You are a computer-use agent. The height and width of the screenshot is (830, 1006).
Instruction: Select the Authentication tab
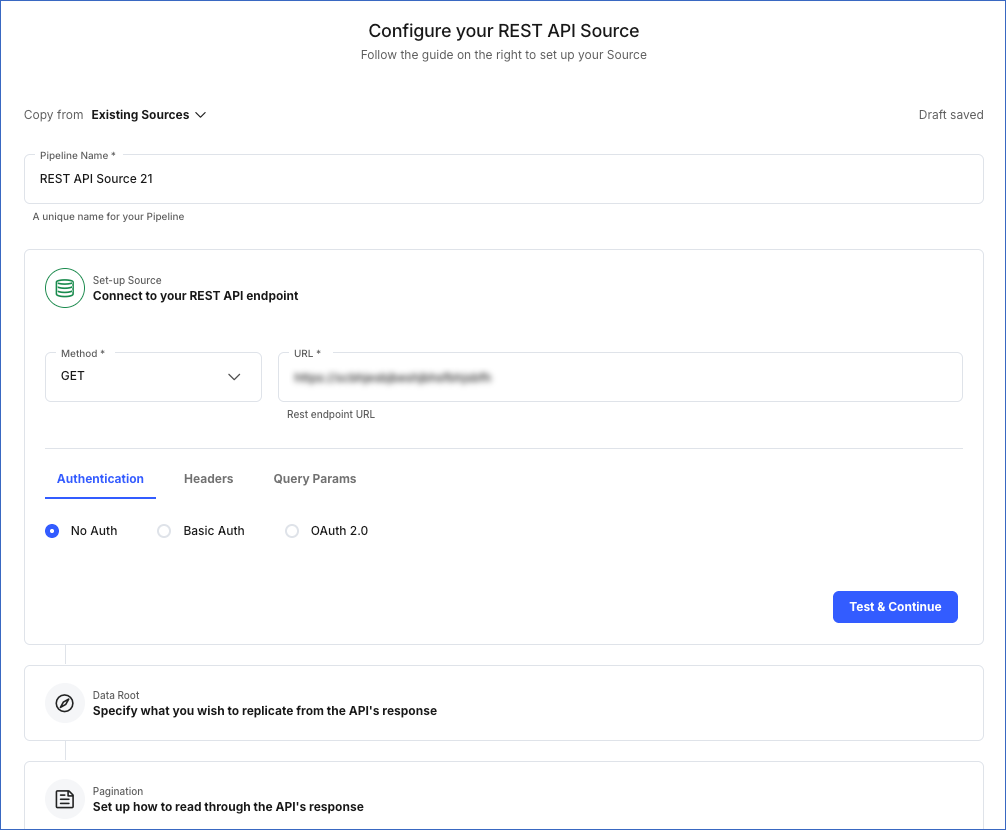(x=100, y=479)
